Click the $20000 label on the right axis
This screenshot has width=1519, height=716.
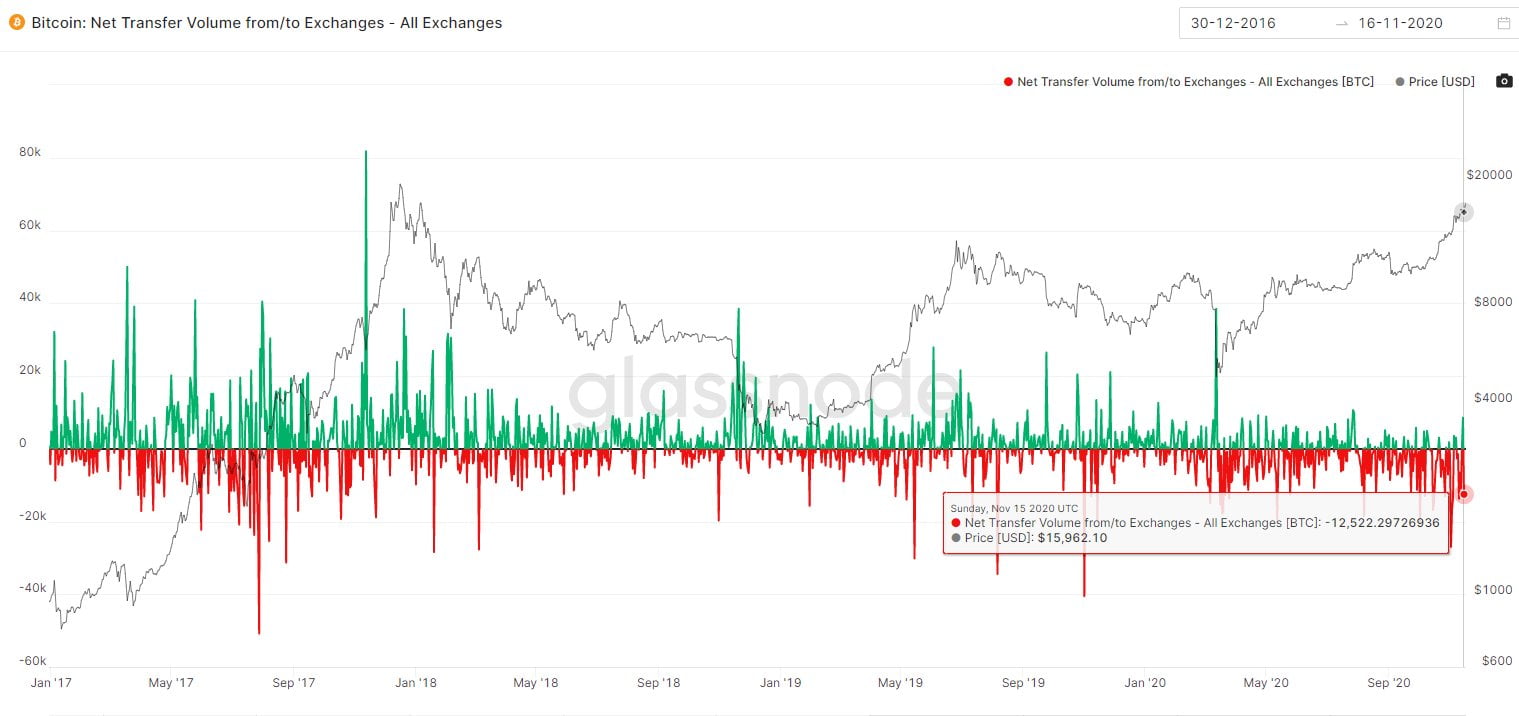tap(1489, 174)
